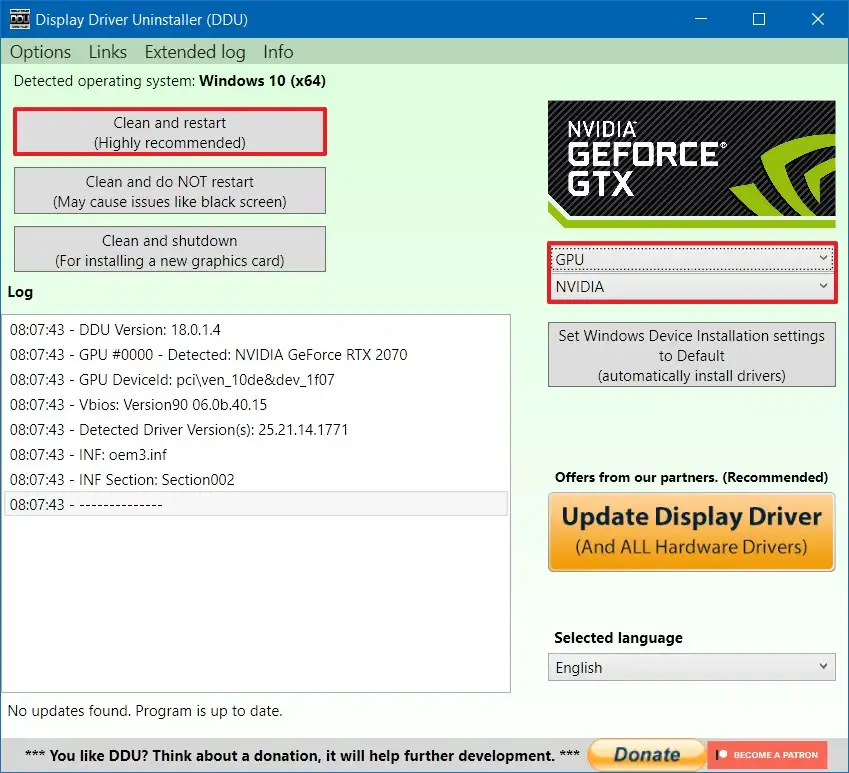The width and height of the screenshot is (849, 773).
Task: Click the NVIDIA GeForce GTX banner image
Action: pyautogui.click(x=691, y=162)
